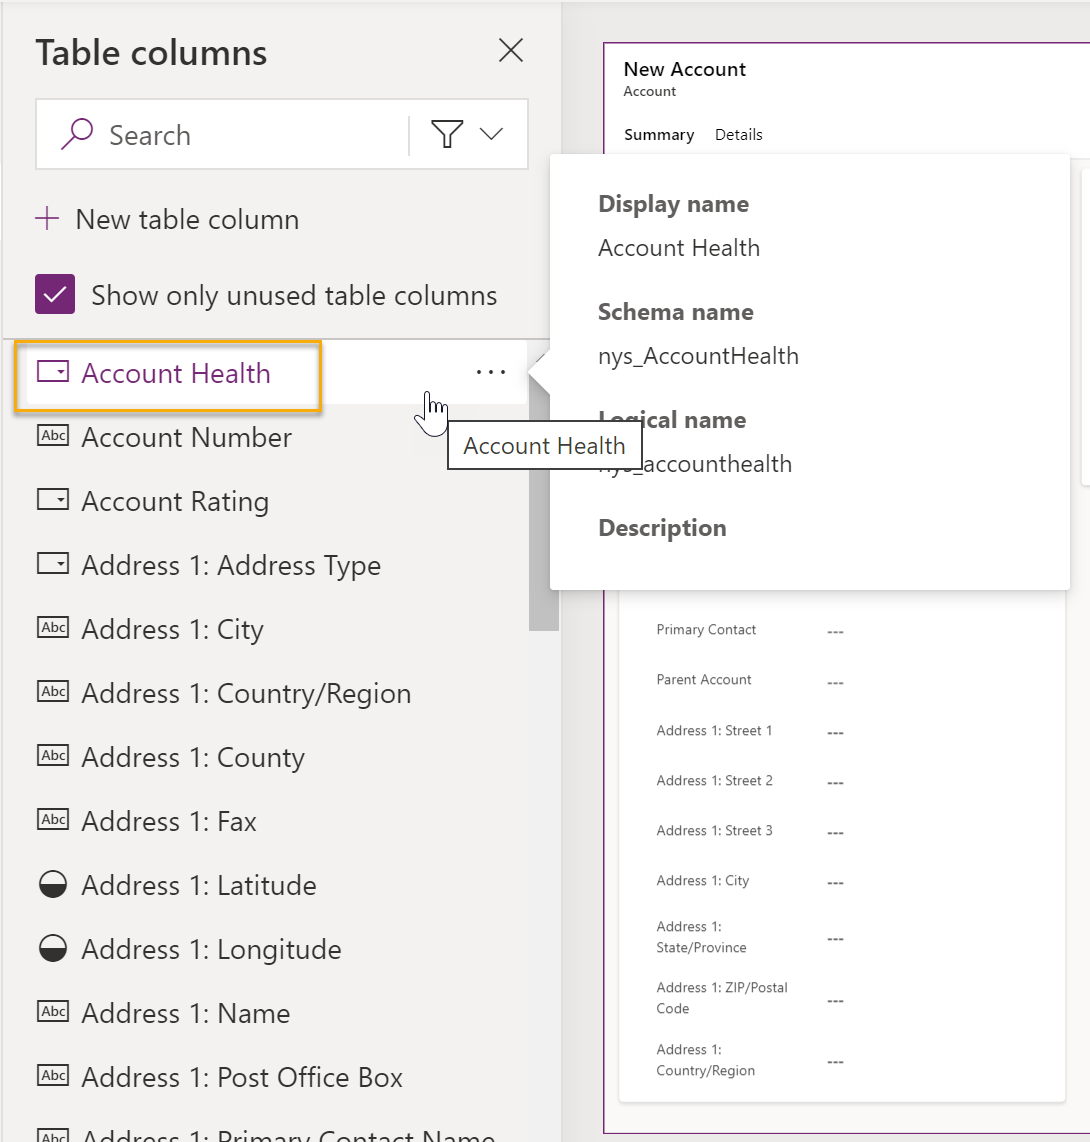Click the Abc icon beside Address 1: City
The width and height of the screenshot is (1090, 1142).
pyautogui.click(x=53, y=627)
